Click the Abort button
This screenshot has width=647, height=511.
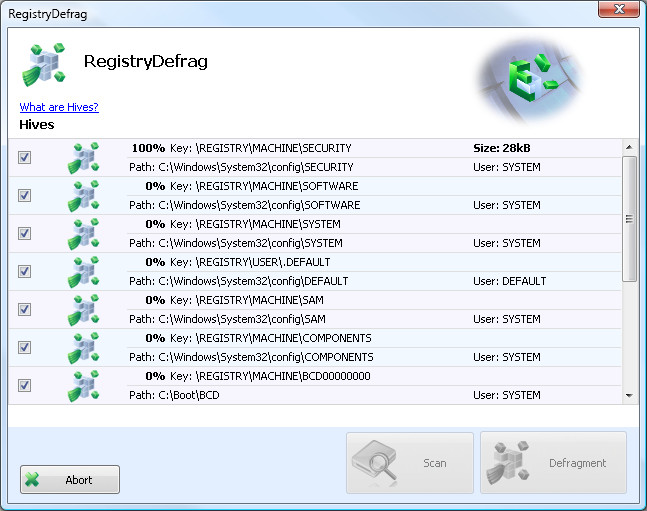coord(70,480)
